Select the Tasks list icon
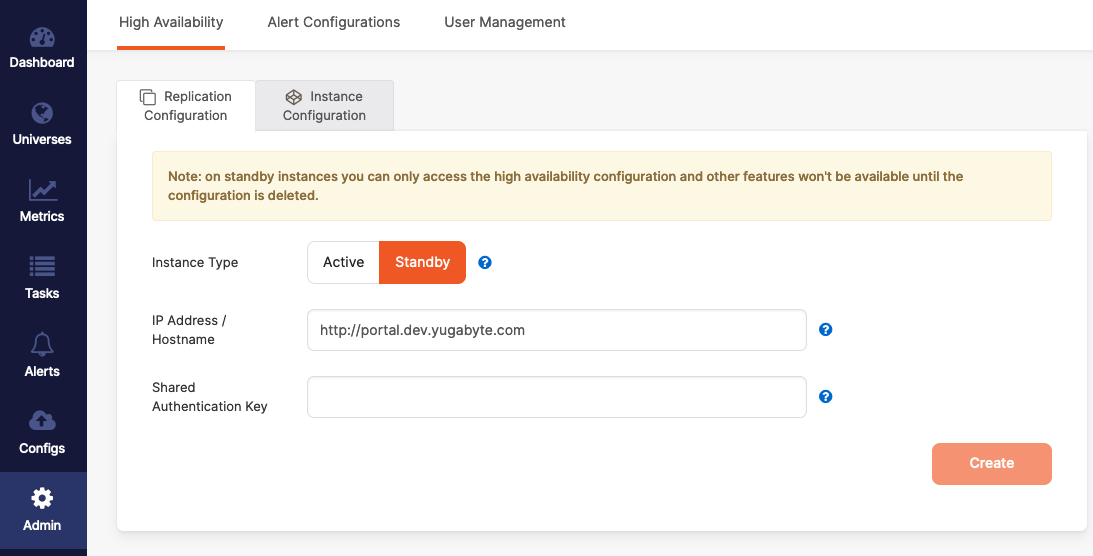Image resolution: width=1093 pixels, height=556 pixels. [42, 267]
